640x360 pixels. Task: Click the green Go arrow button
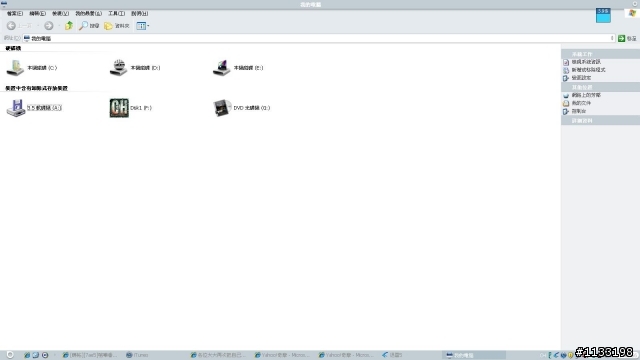(x=621, y=38)
